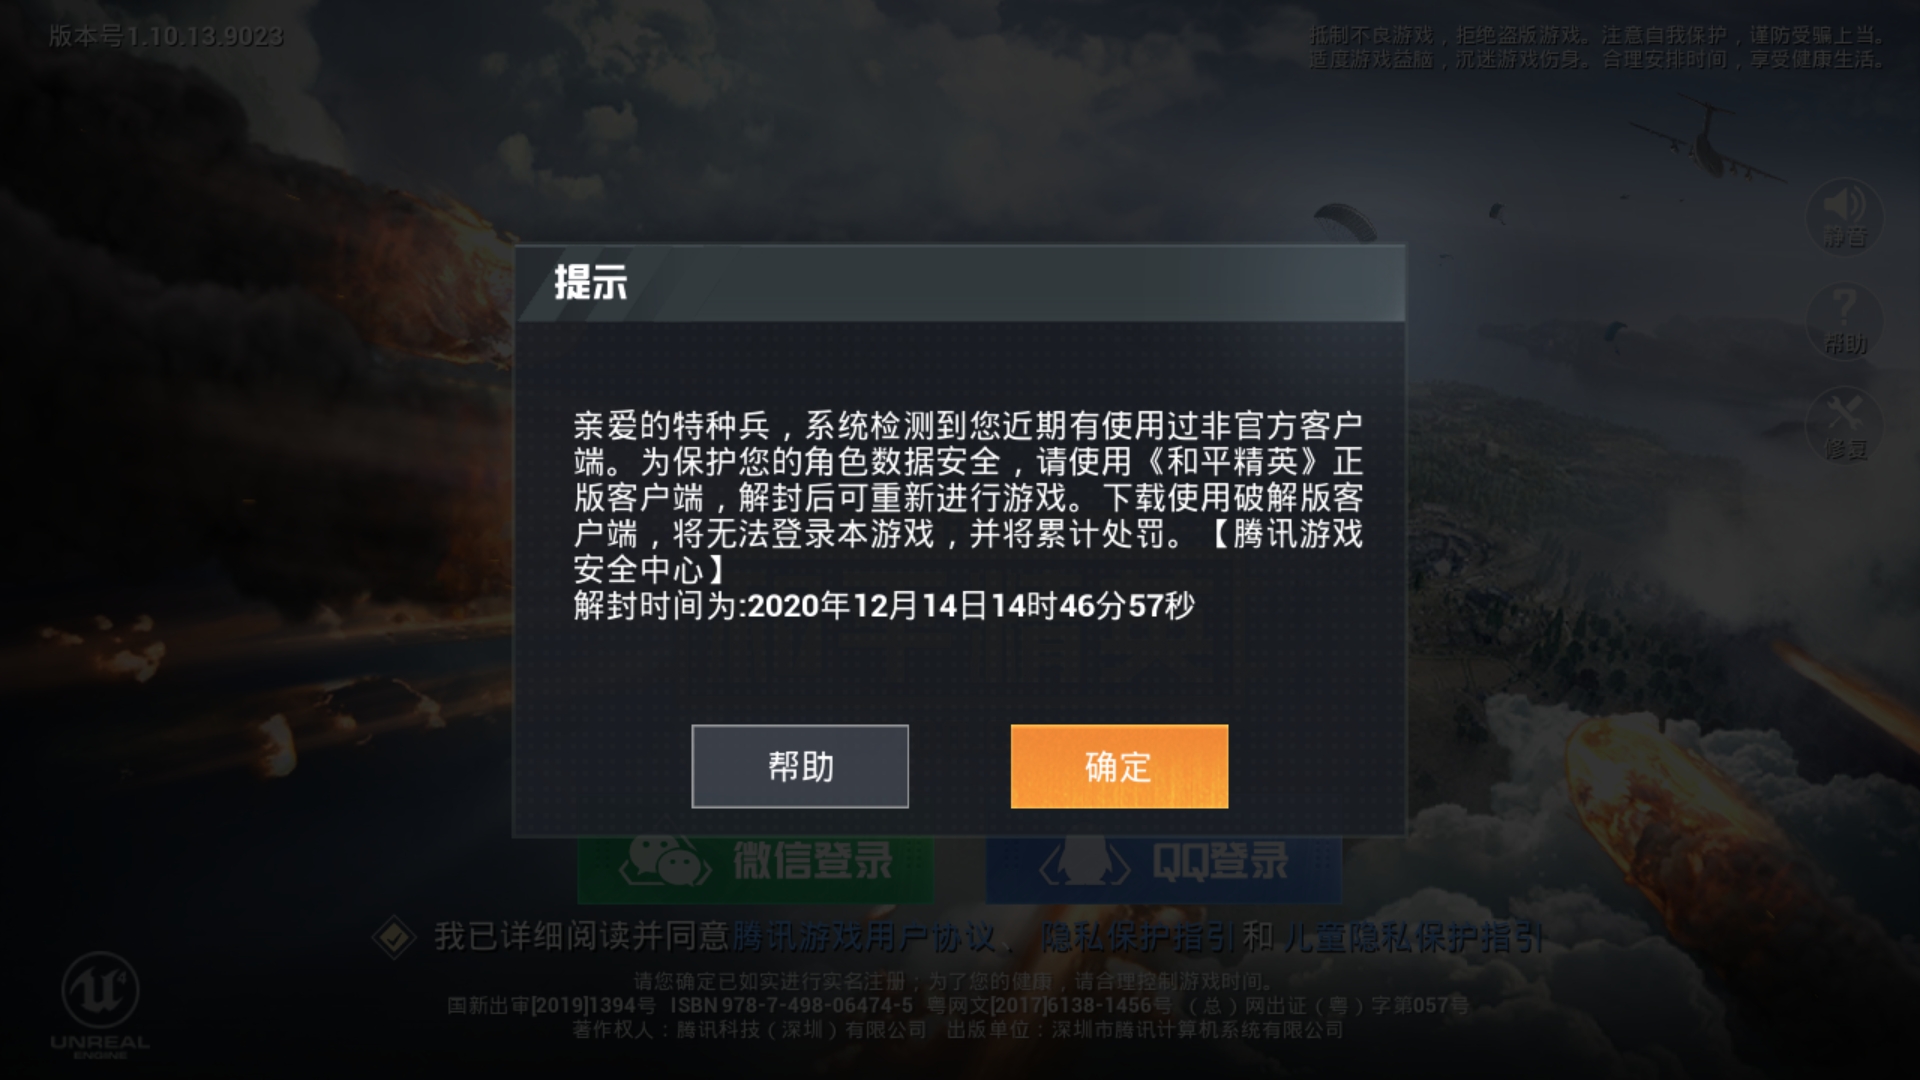Open the 腾讯游戏用户协议 link
Screen dimensions: 1920x1080
pyautogui.click(x=864, y=937)
